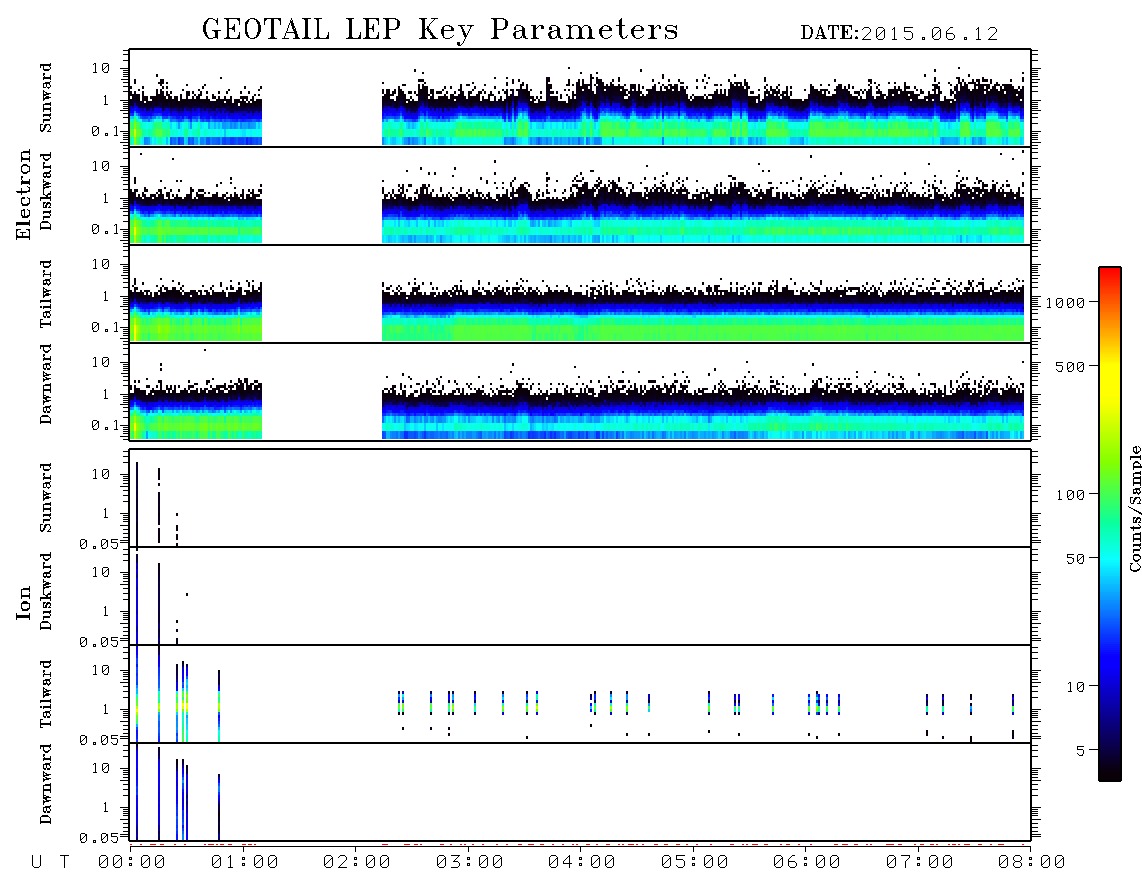Screen dimensions: 1142x880
Task: Click the 08:00 time tick label
Action: pos(1032,863)
